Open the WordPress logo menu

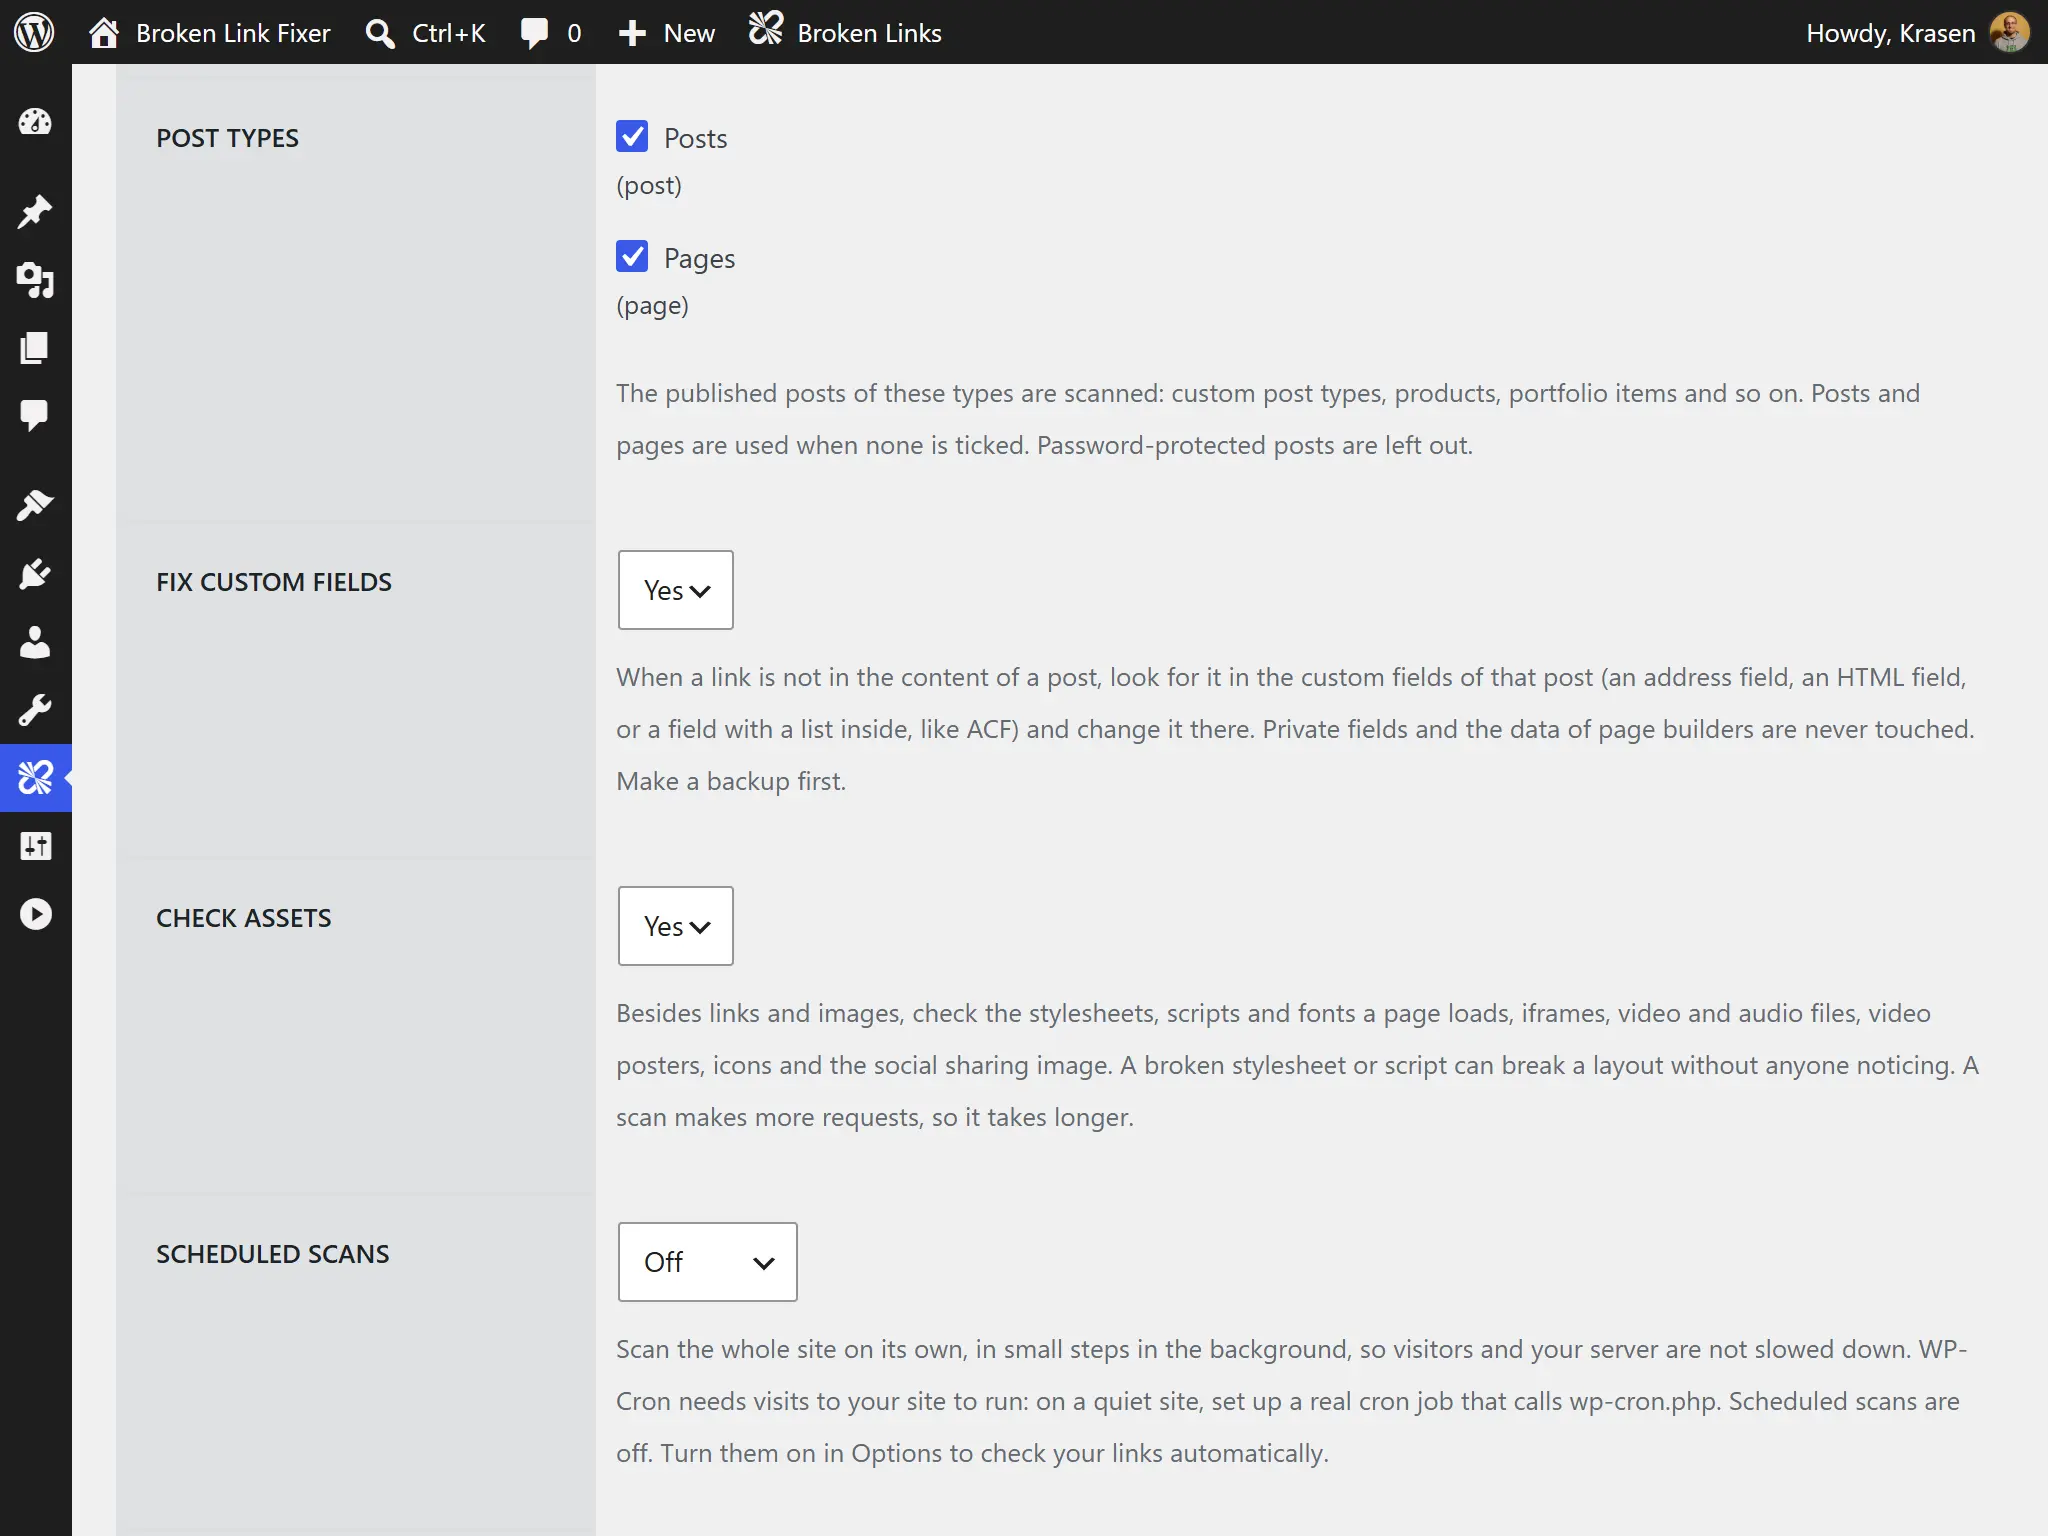coord(34,32)
